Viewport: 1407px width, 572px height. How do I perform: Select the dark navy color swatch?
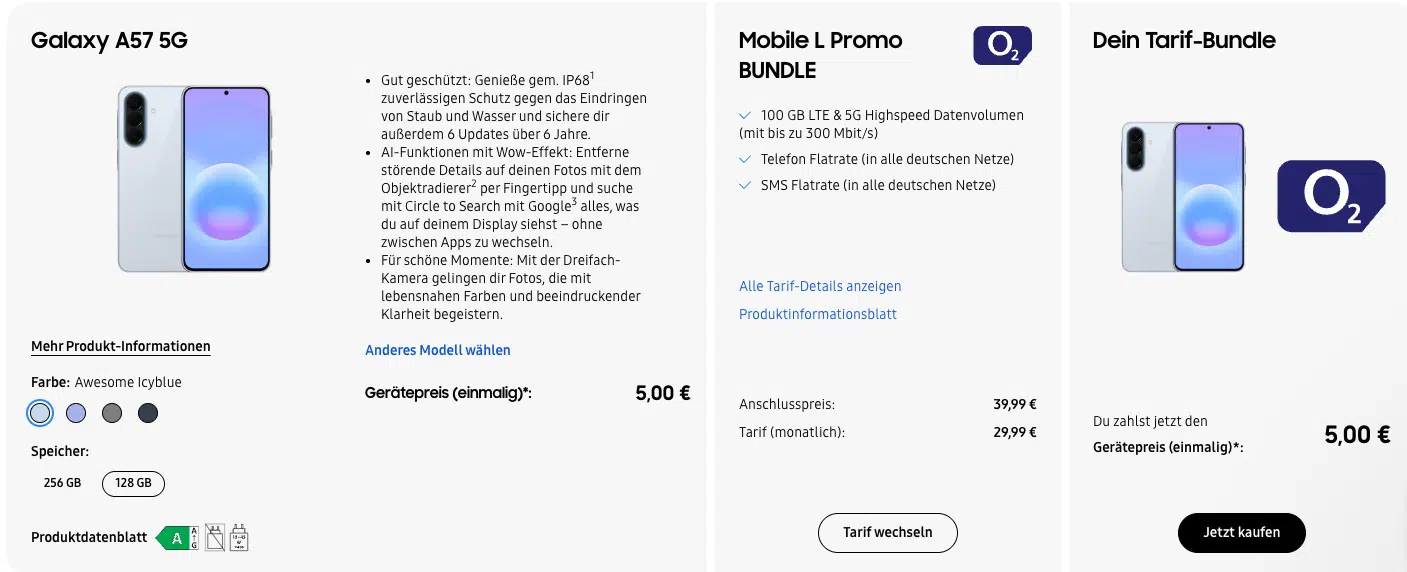coord(148,413)
